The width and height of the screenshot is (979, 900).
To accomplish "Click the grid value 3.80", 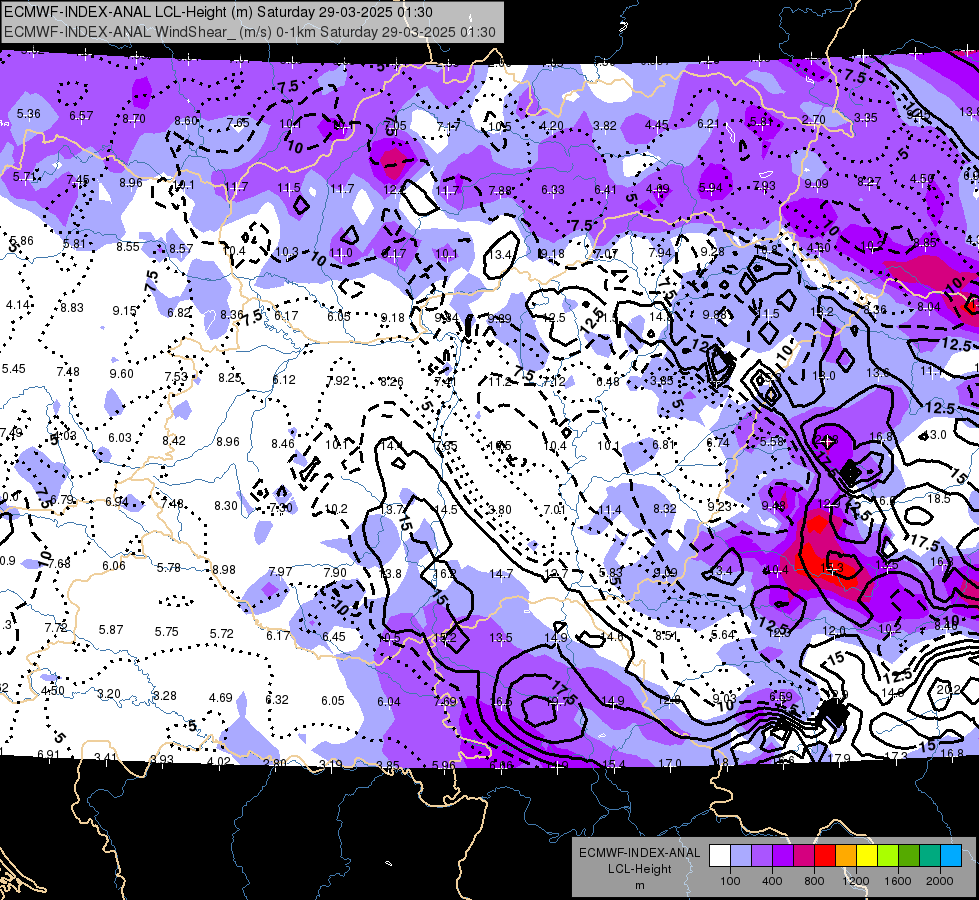I will pyautogui.click(x=499, y=510).
